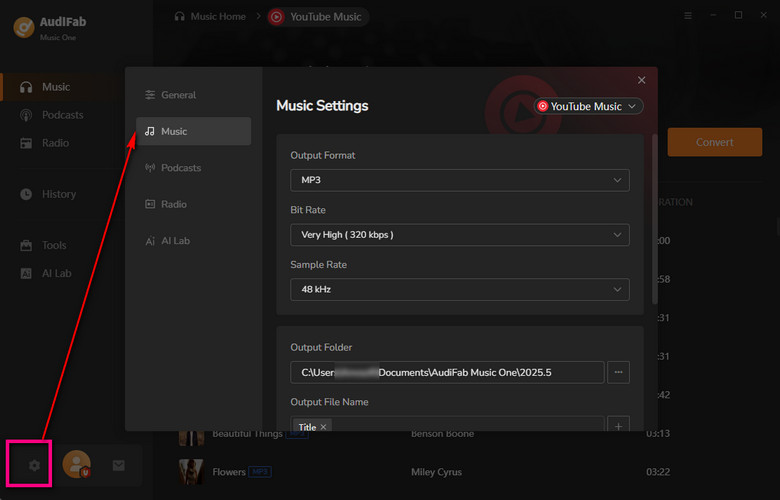Expand Sample Rate 48 kHz dropdown
The image size is (780, 500).
point(460,290)
